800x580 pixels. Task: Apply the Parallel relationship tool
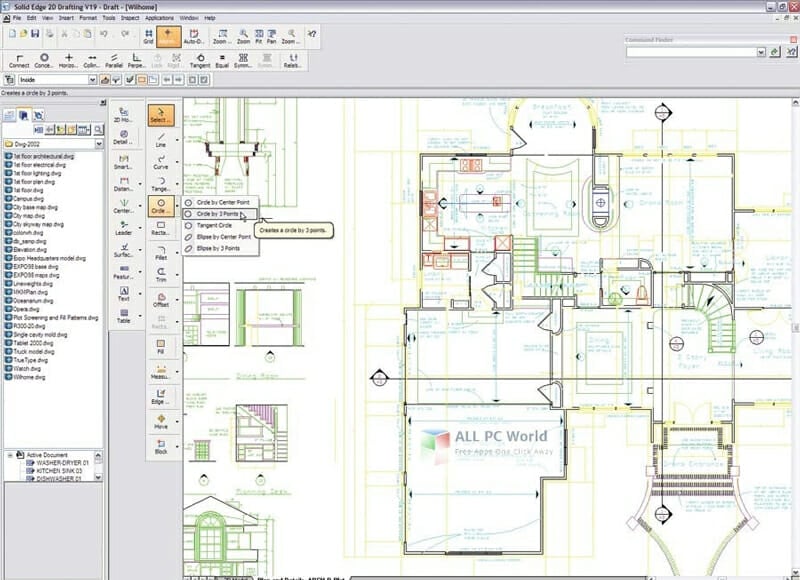(x=114, y=61)
